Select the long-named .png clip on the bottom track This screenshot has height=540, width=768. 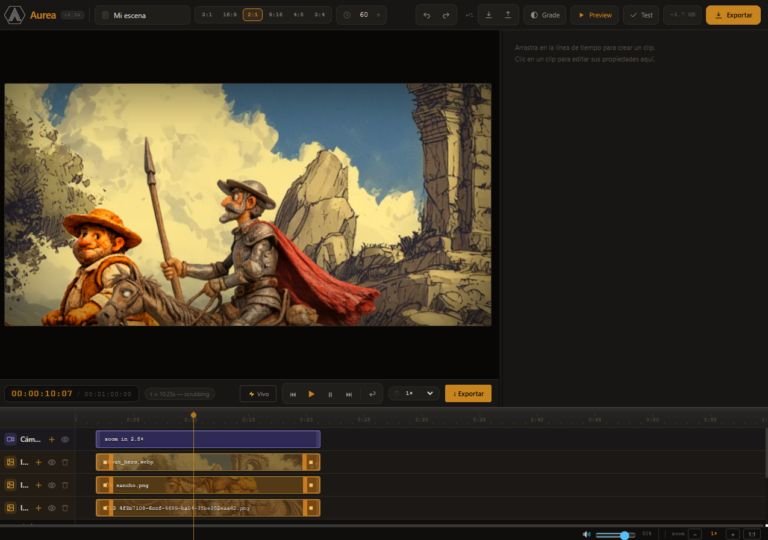208,508
